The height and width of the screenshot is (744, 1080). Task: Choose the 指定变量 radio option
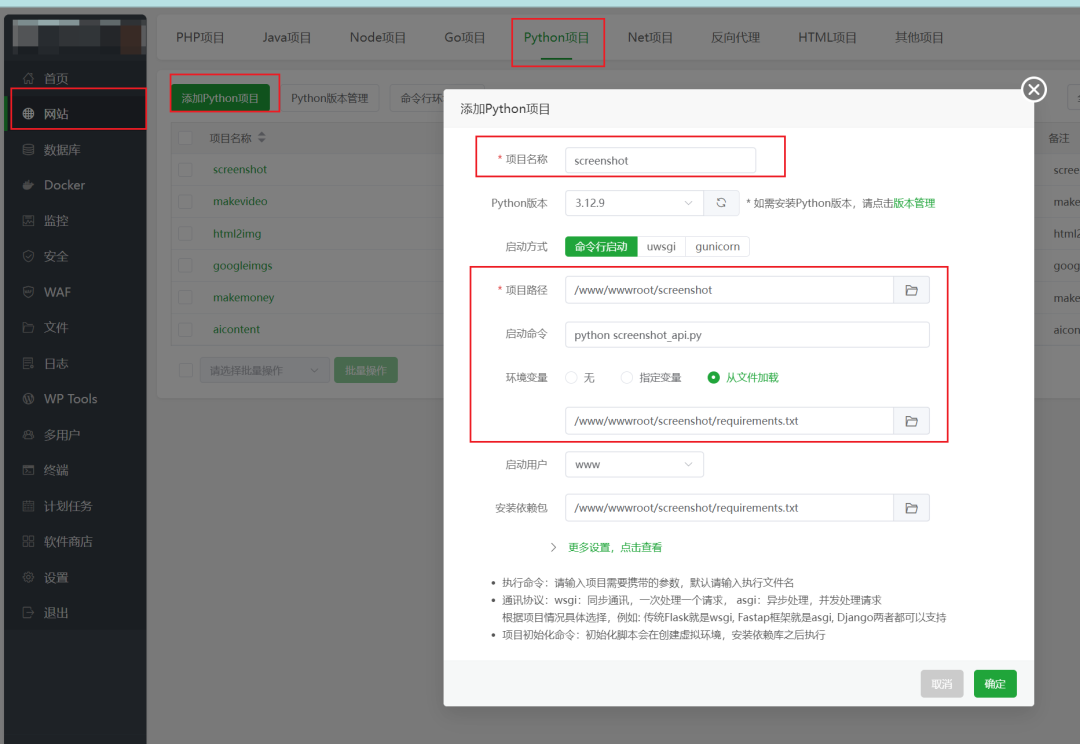pos(626,378)
